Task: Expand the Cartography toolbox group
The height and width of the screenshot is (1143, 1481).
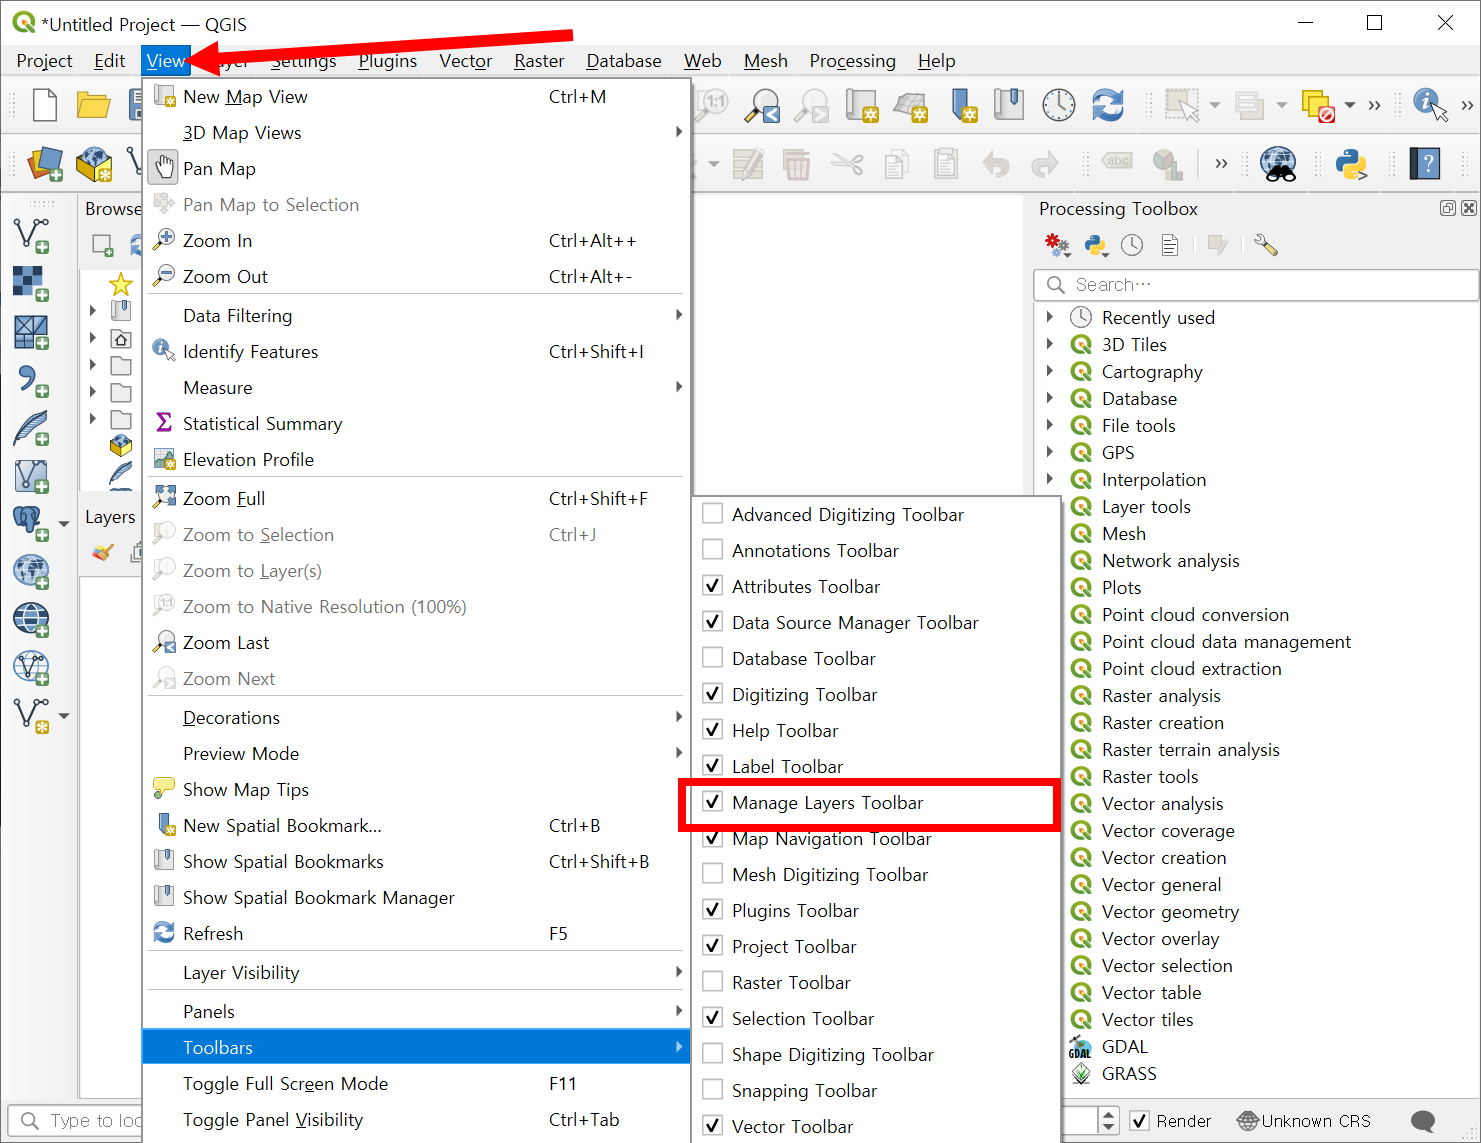Action: tap(1050, 371)
